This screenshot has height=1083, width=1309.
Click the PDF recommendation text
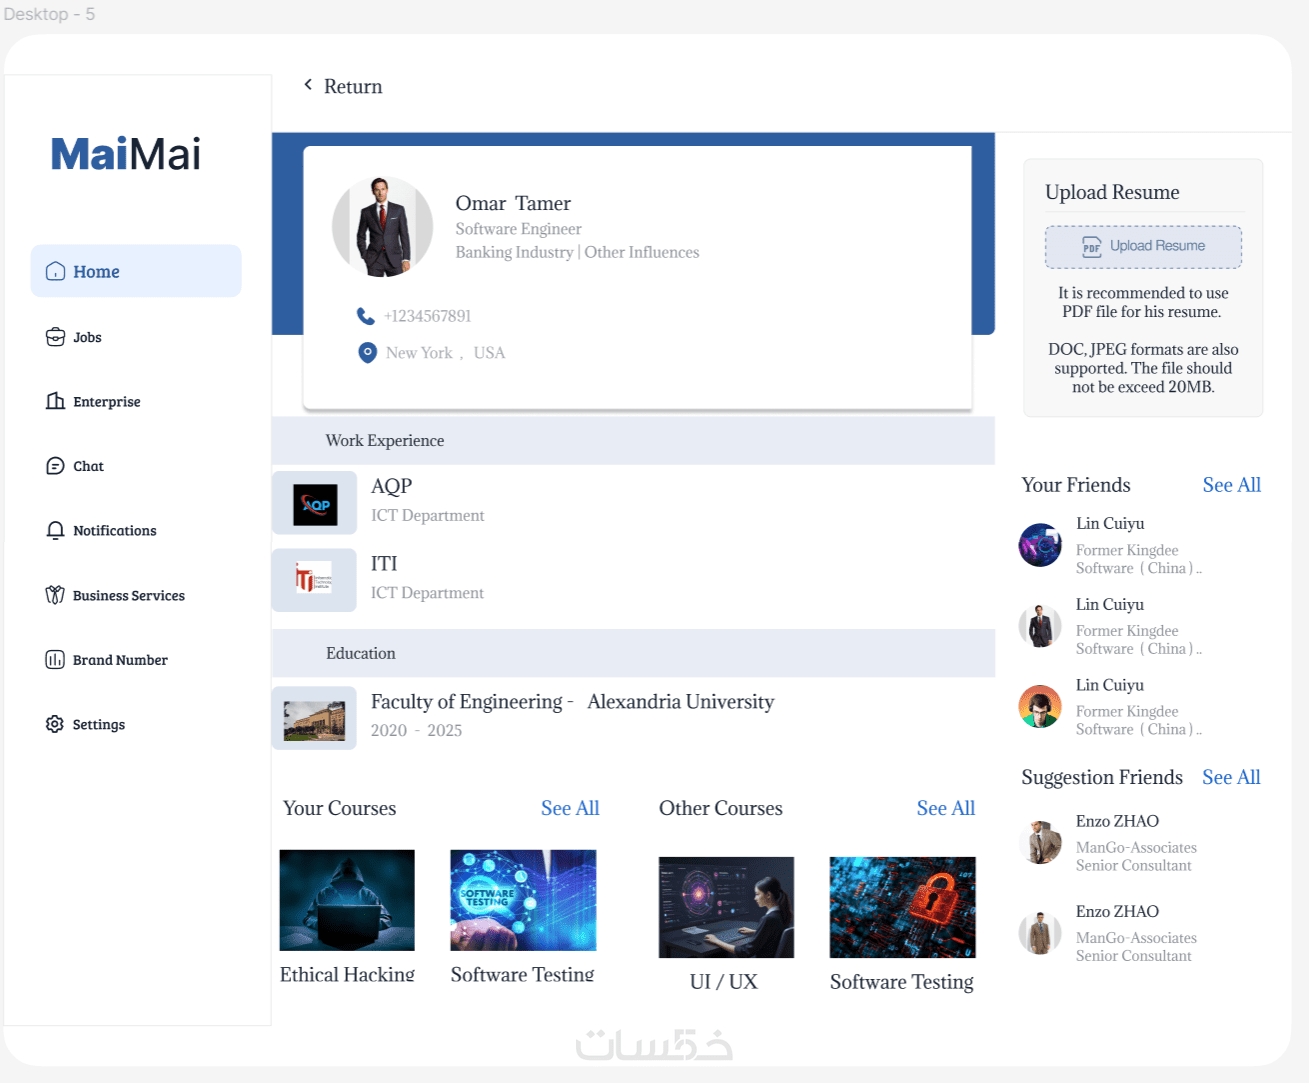(x=1143, y=302)
